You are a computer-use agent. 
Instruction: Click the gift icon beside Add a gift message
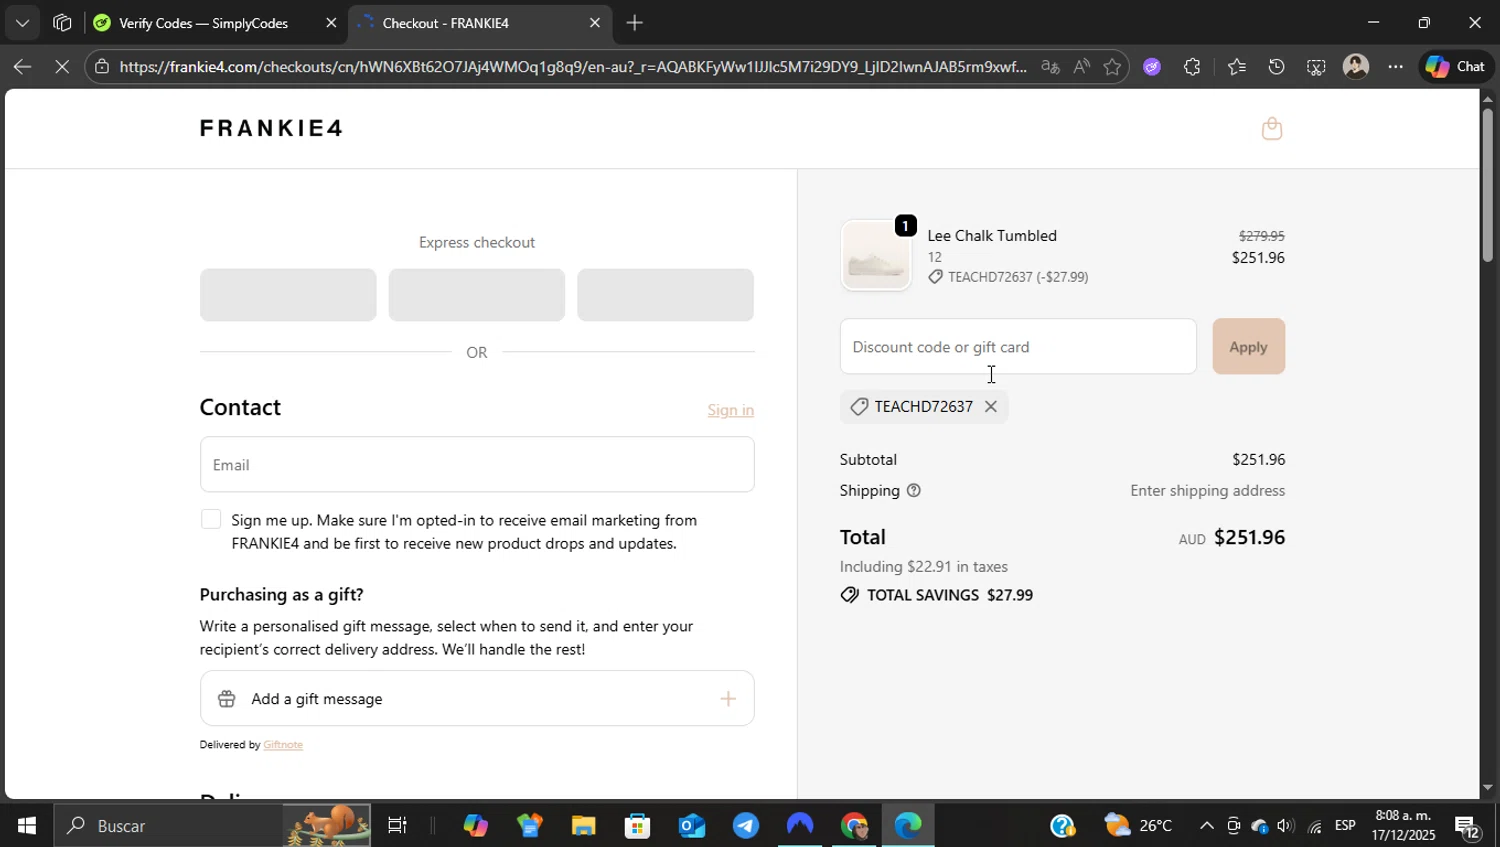[227, 699]
